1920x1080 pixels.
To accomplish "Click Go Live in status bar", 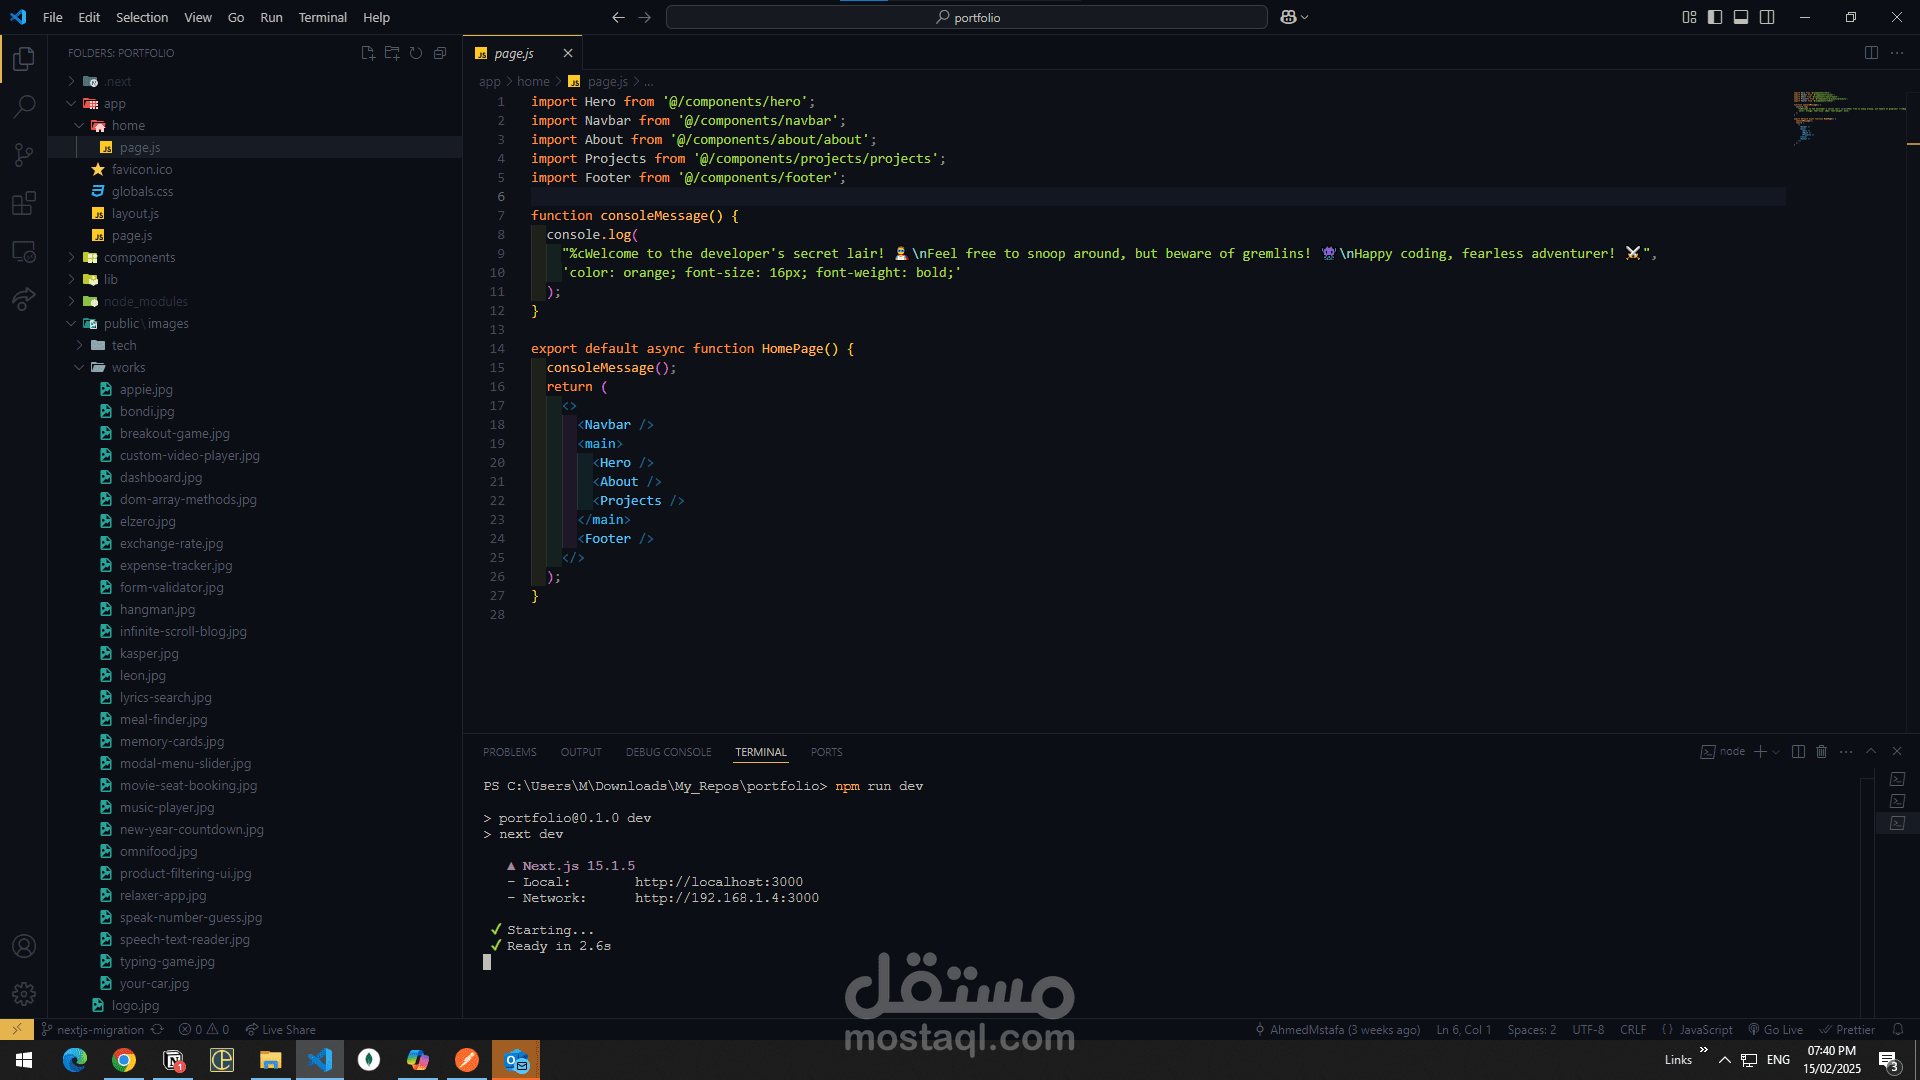I will coord(1776,1030).
